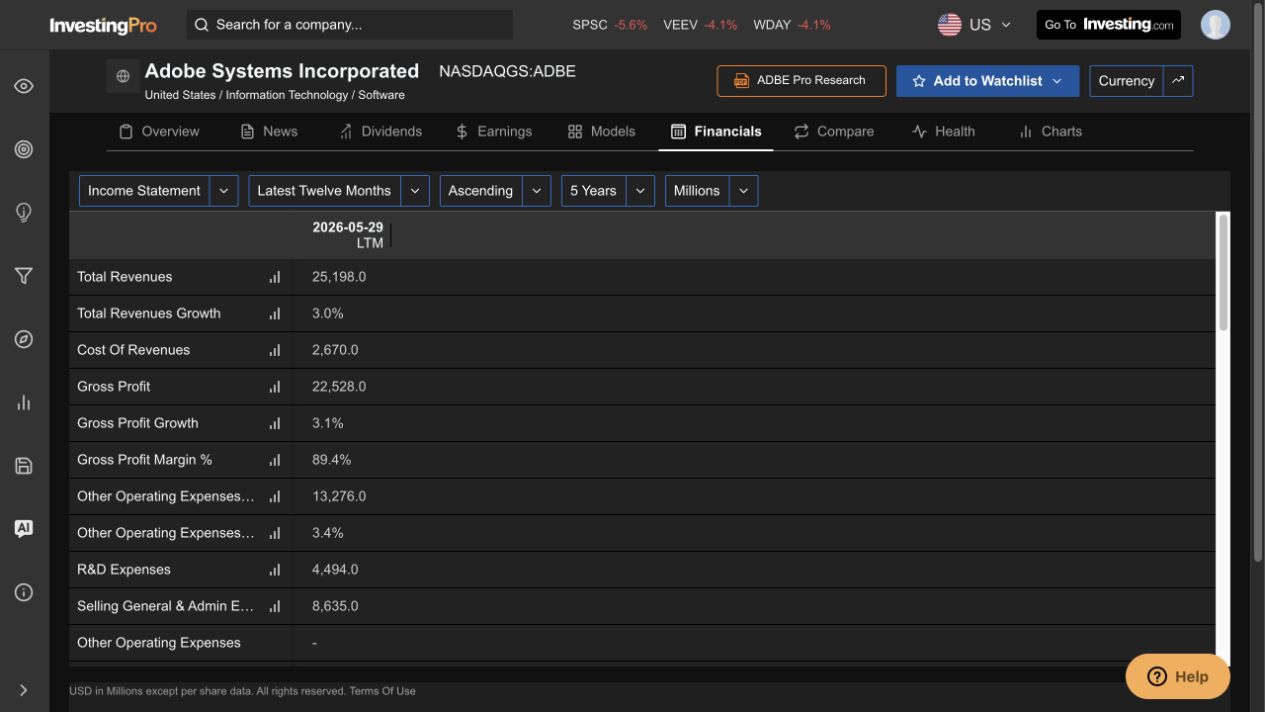Click the NASDAQGS:ADBE ticker text

click(507, 71)
